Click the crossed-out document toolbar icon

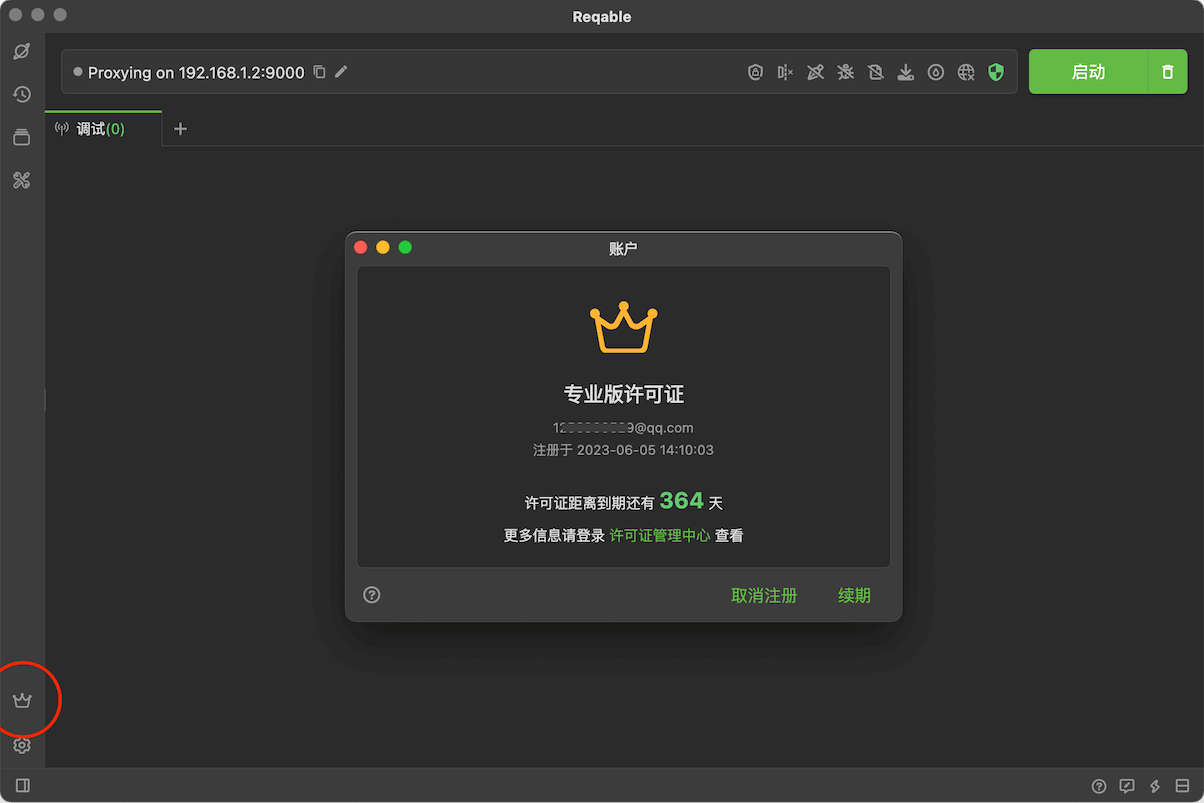coord(876,72)
